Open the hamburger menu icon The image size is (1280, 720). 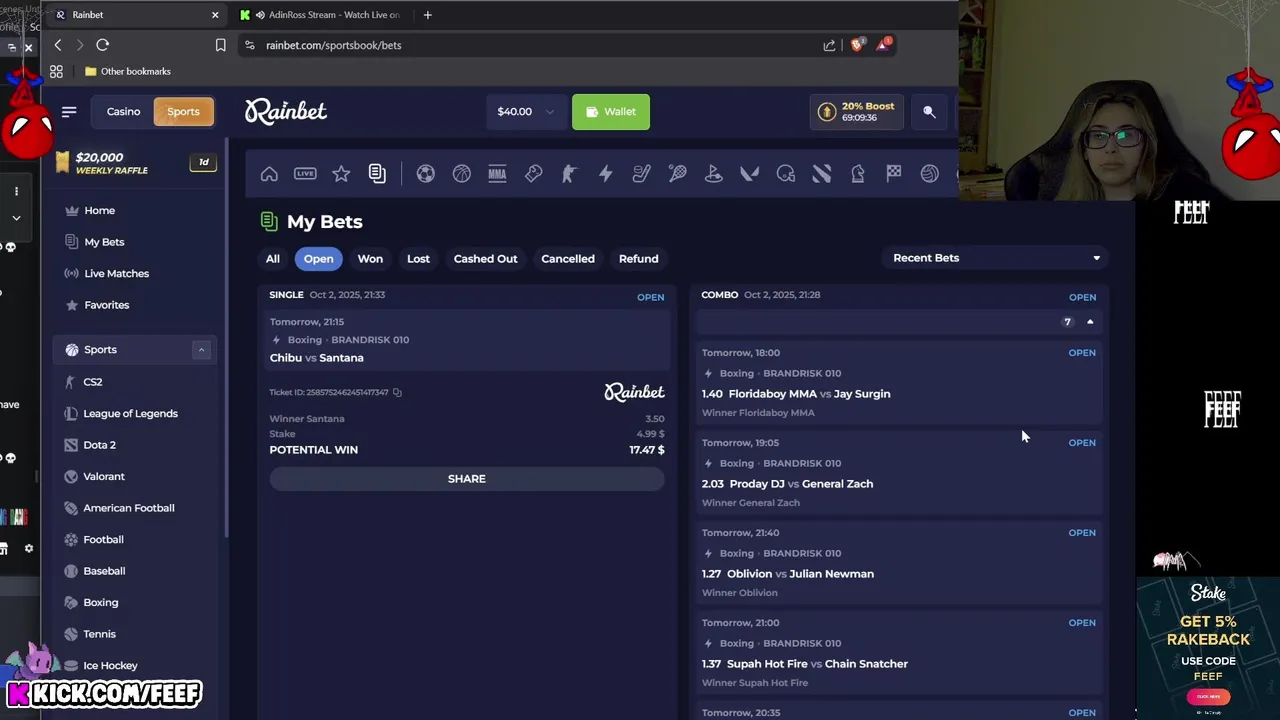point(69,112)
